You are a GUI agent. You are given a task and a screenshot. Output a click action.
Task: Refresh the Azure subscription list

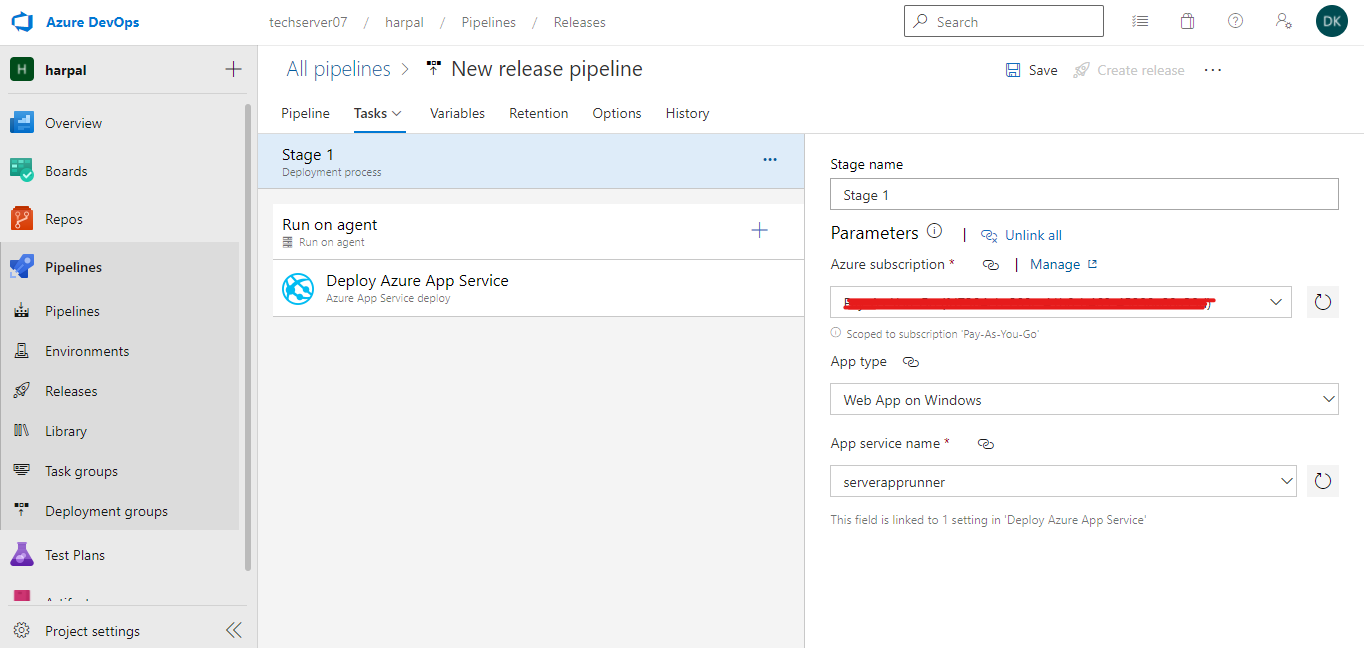coord(1323,302)
